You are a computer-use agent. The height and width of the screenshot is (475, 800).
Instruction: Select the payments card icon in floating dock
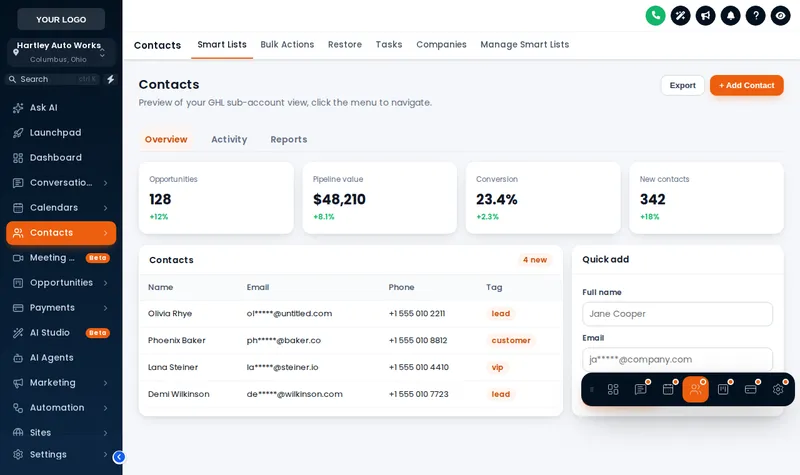(751, 389)
